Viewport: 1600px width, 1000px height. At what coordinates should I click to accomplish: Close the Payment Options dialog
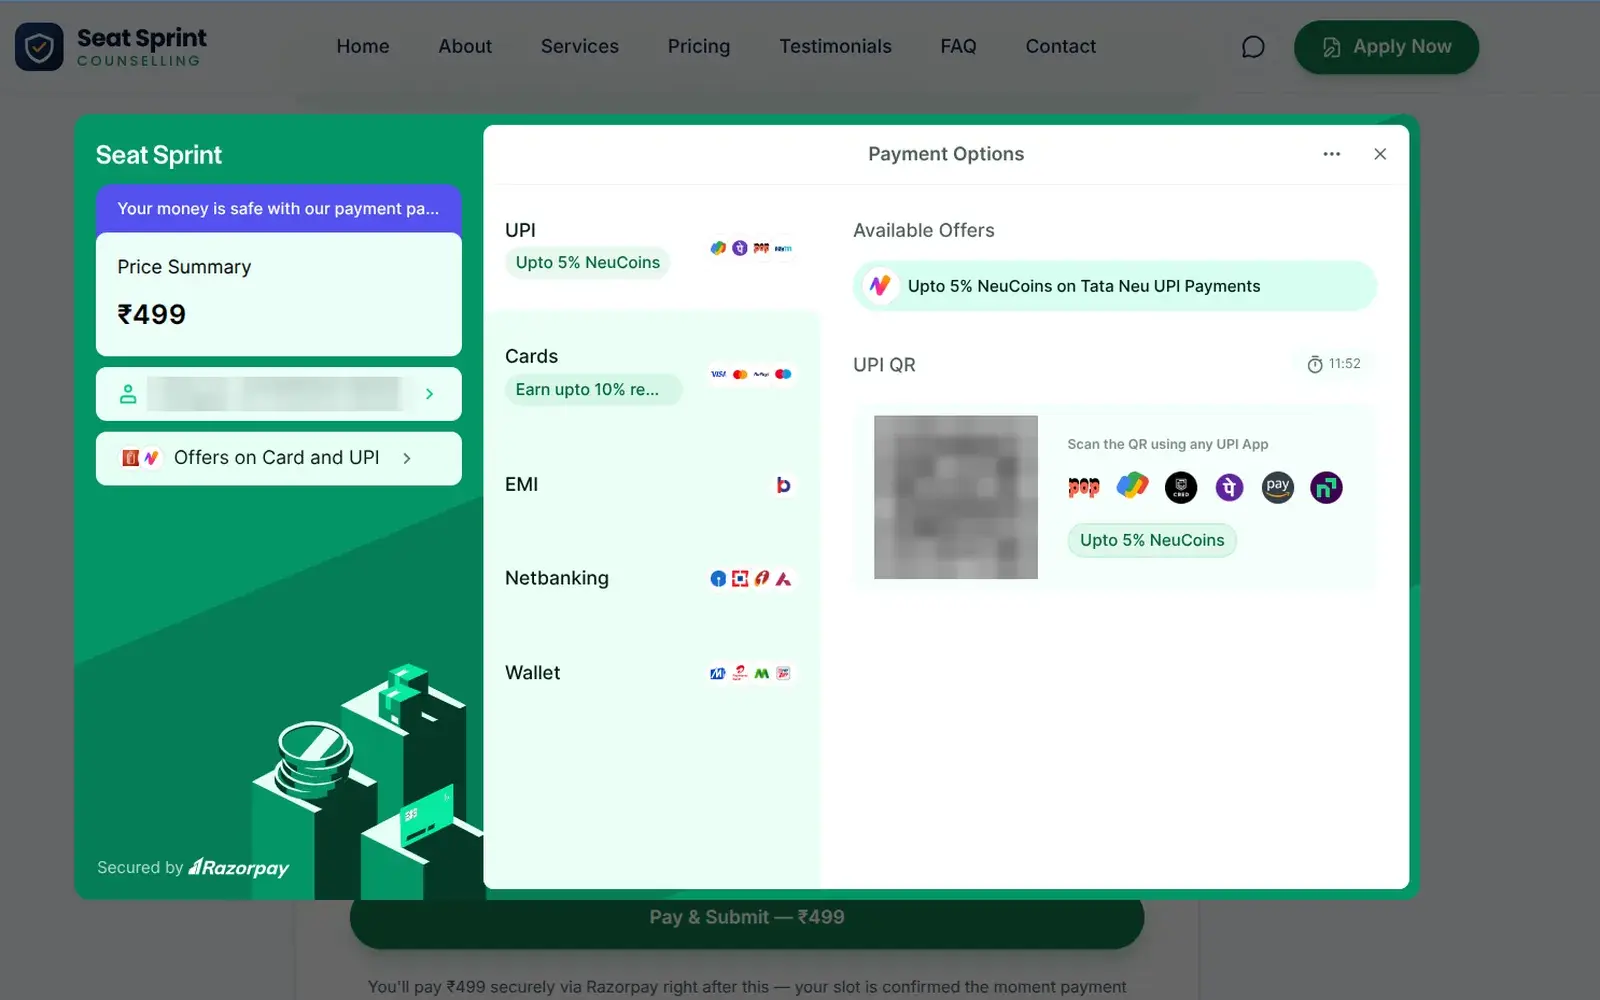coord(1380,154)
